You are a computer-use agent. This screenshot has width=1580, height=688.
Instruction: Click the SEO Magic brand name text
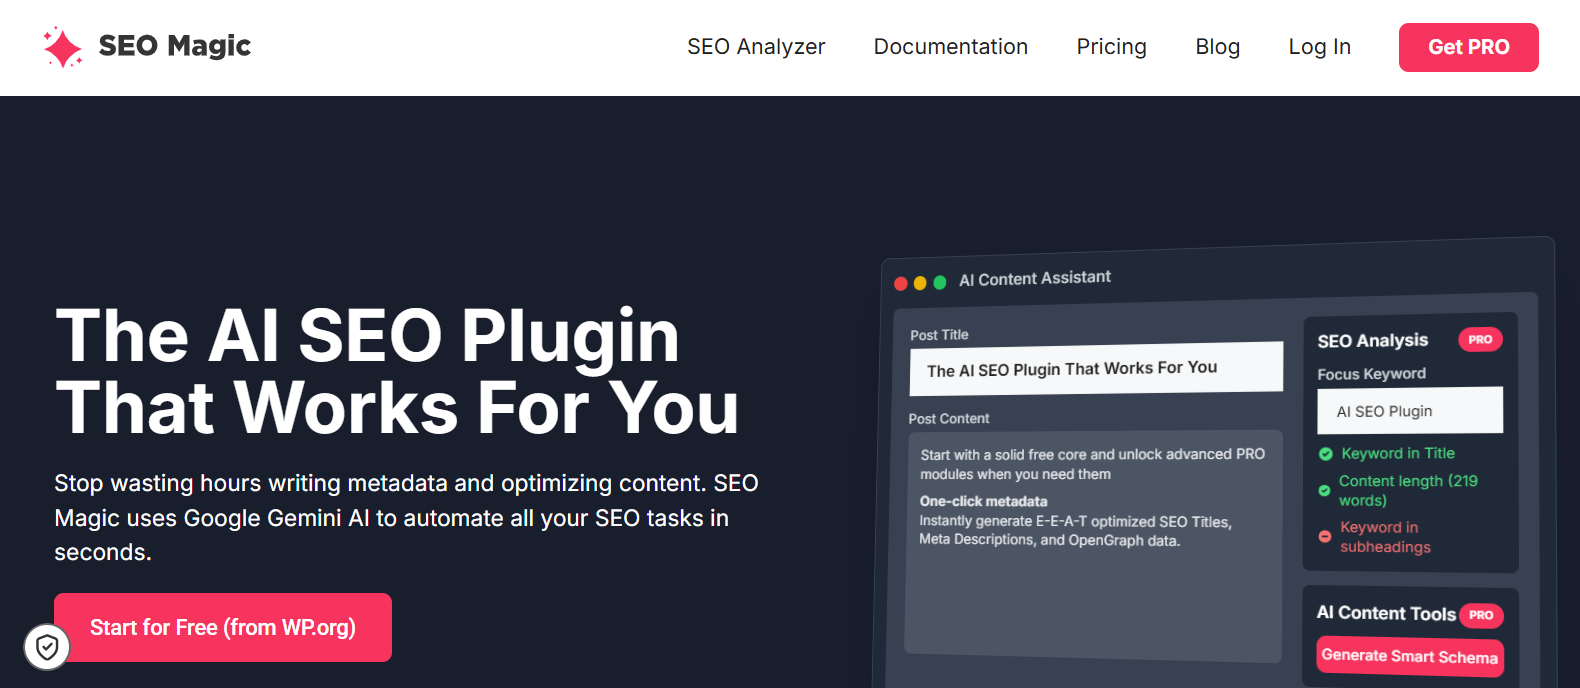pos(175,46)
